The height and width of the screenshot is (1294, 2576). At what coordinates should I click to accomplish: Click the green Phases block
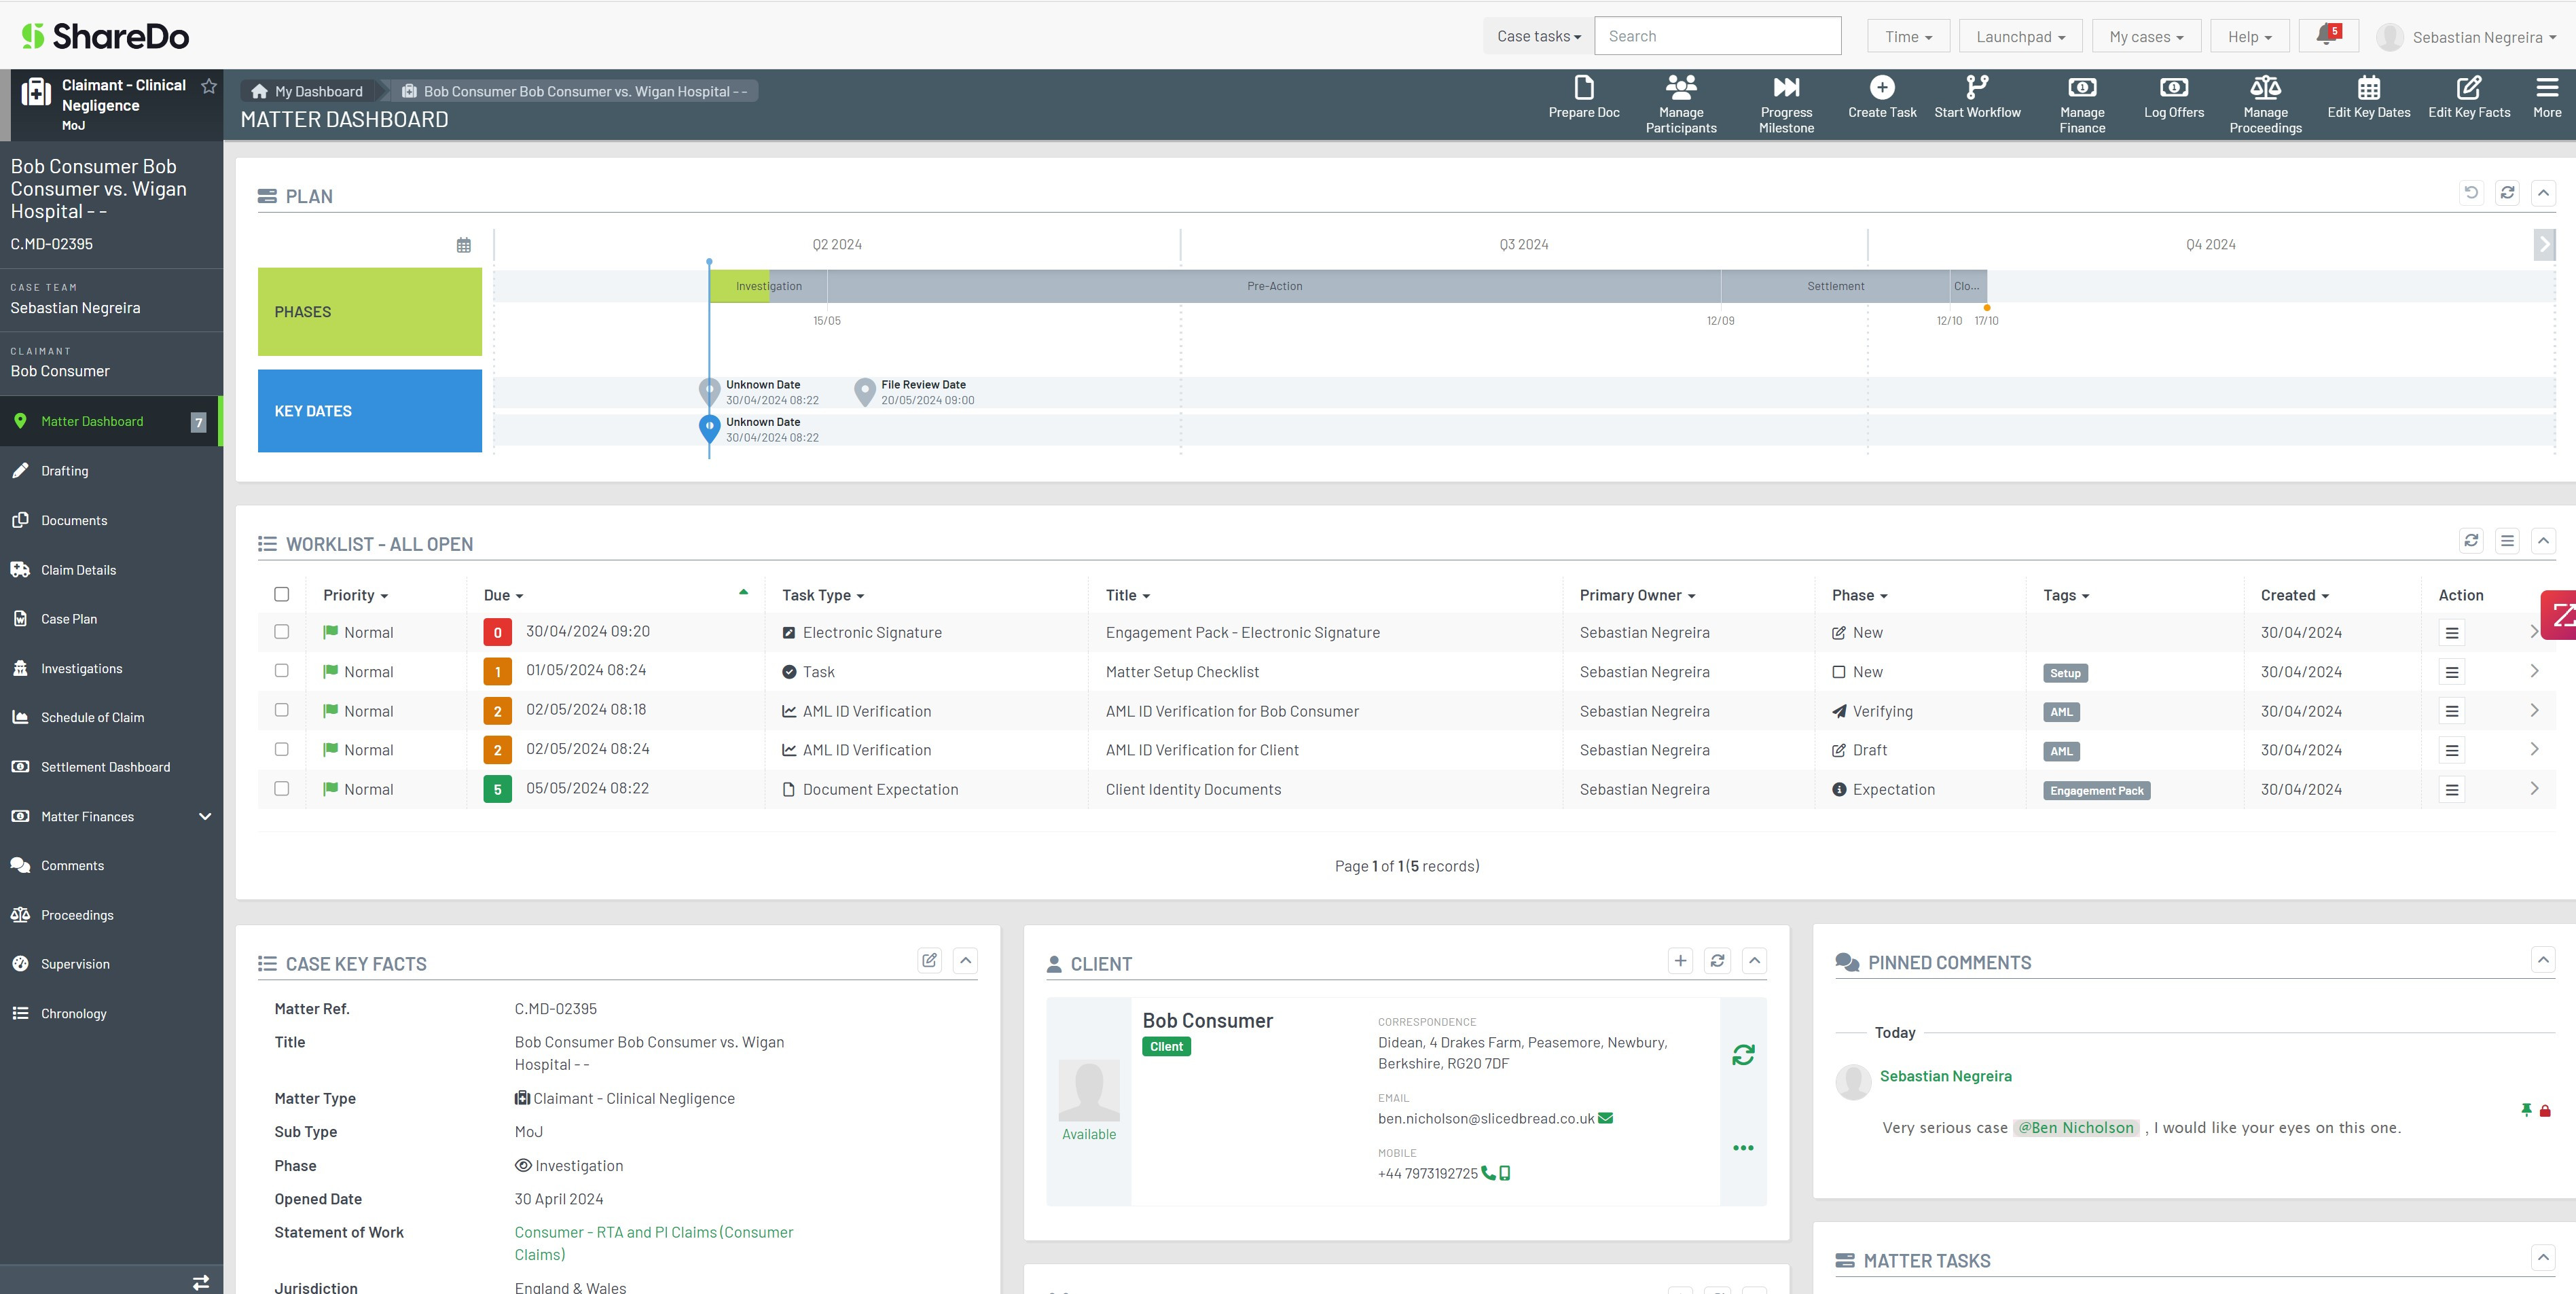tap(369, 312)
